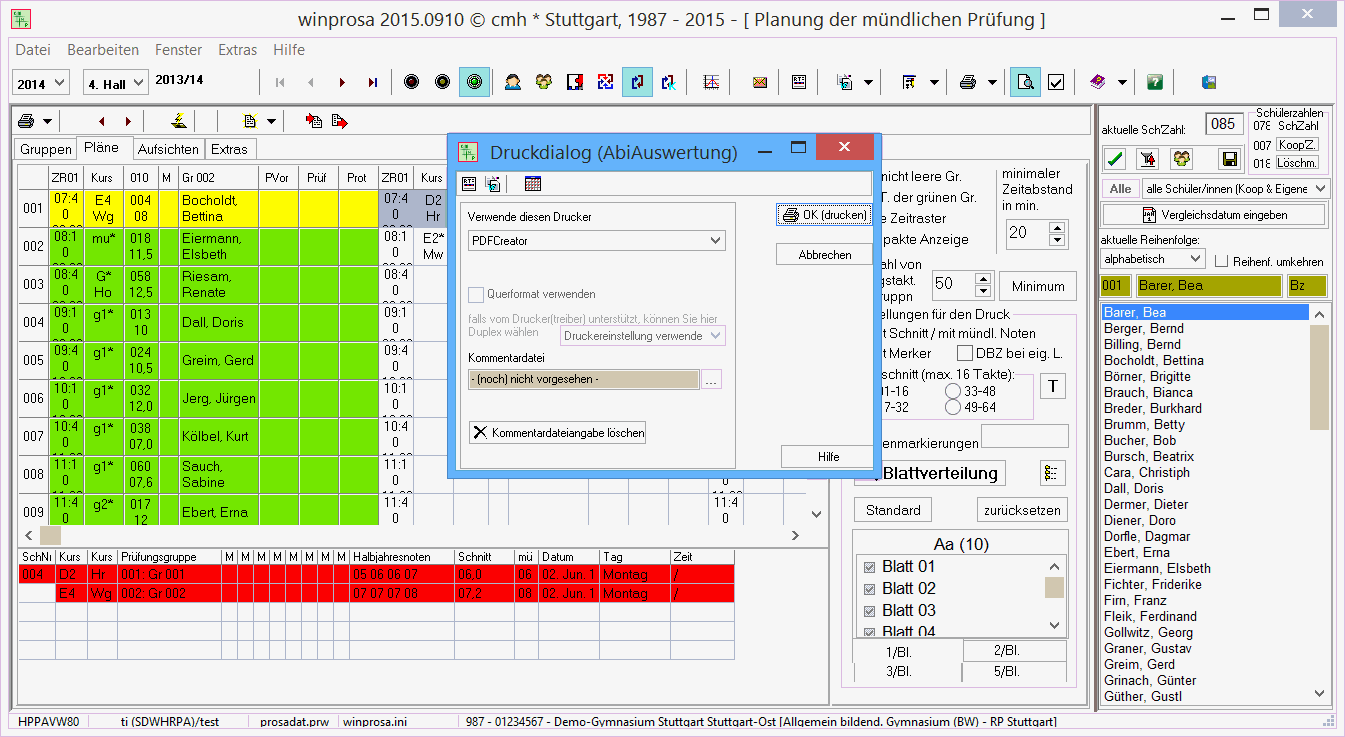Select the 33-48 radio button
The height and width of the screenshot is (737, 1345).
click(953, 391)
